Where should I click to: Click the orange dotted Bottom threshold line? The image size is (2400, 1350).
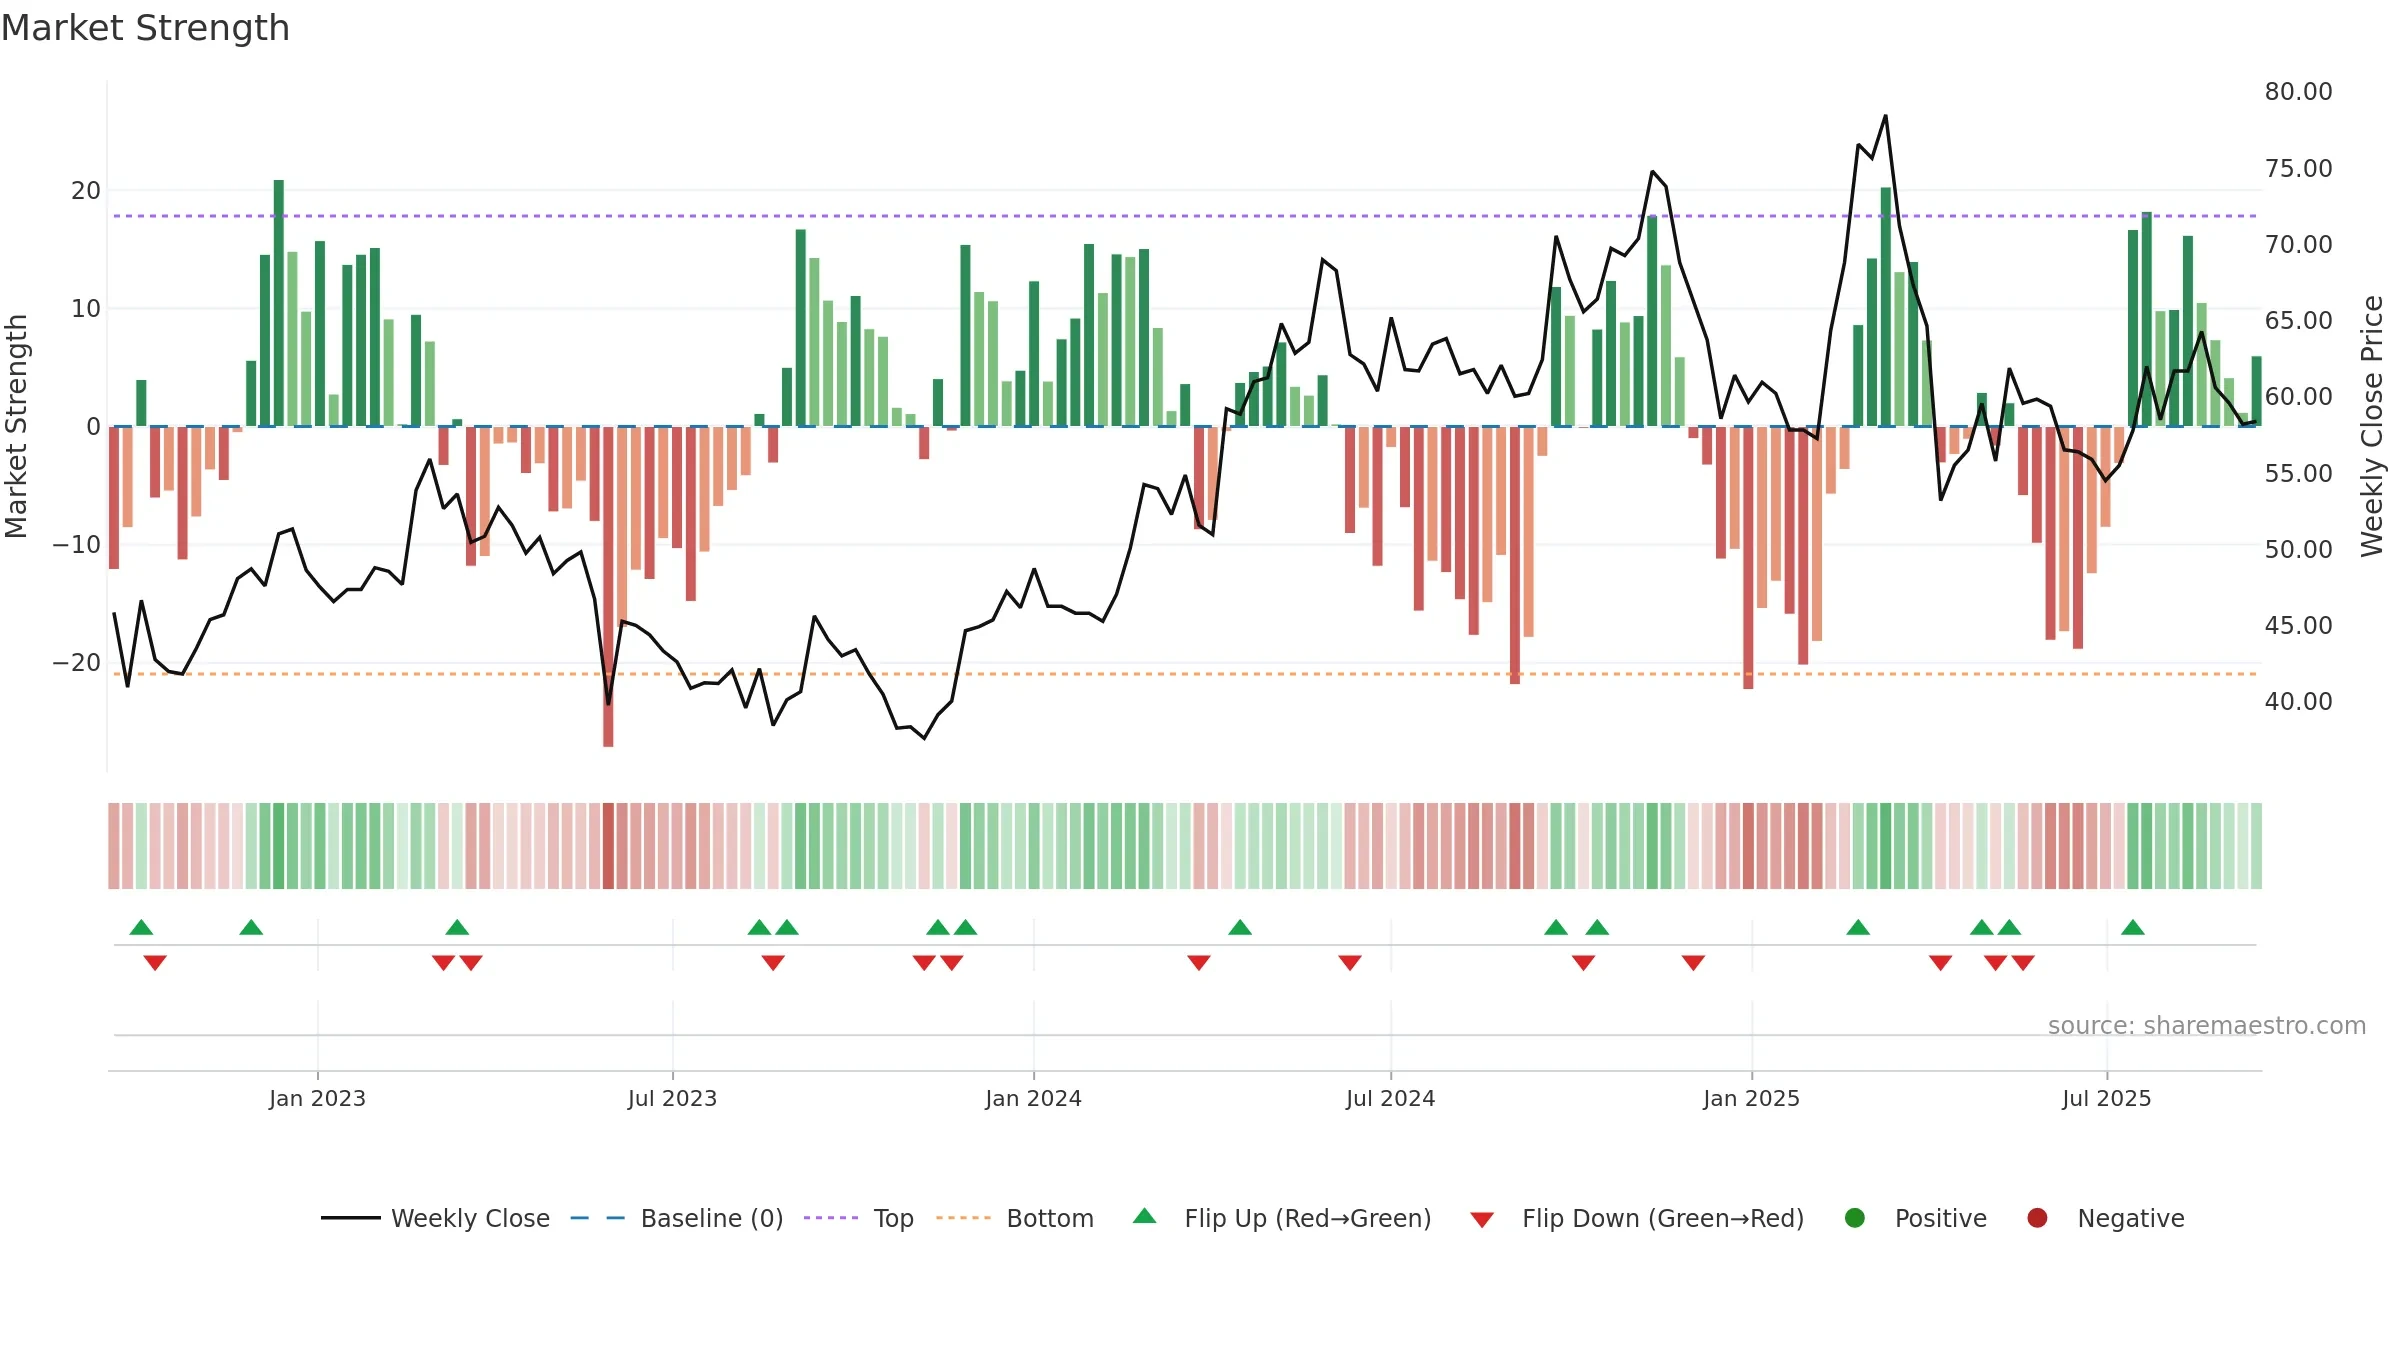tap(1185, 674)
